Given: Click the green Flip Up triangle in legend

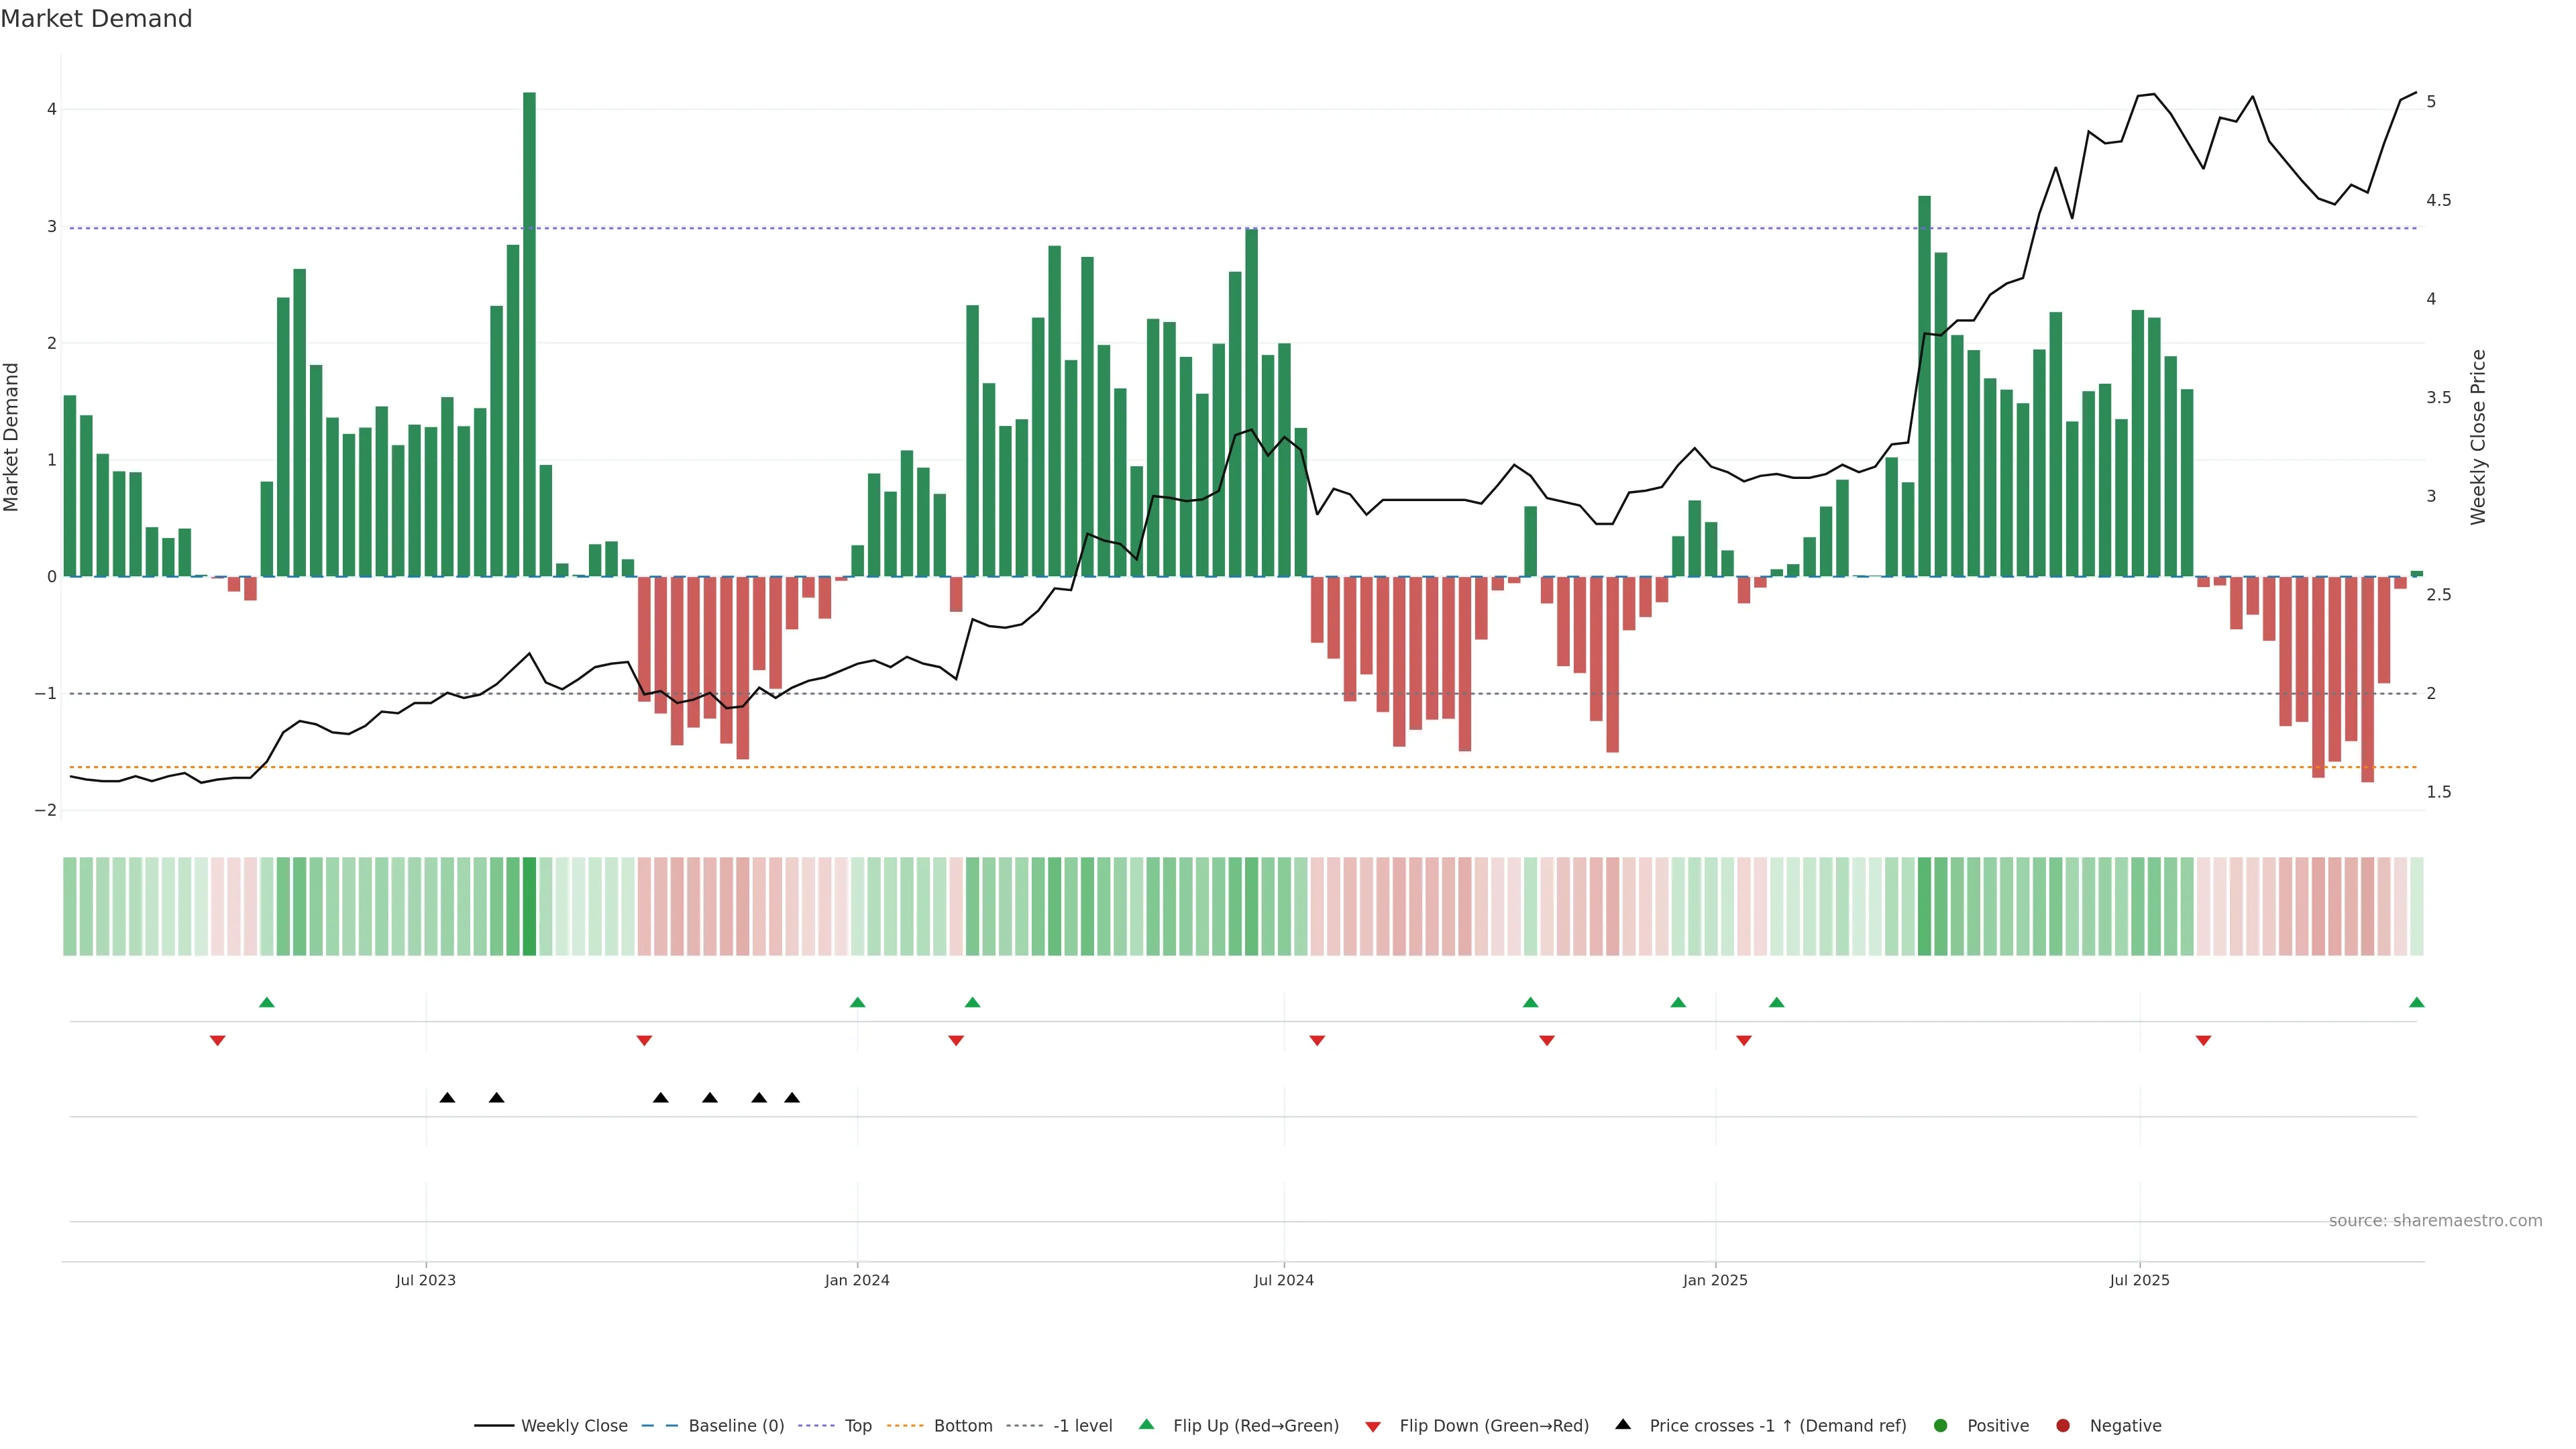Looking at the screenshot, I should click(x=1146, y=1424).
